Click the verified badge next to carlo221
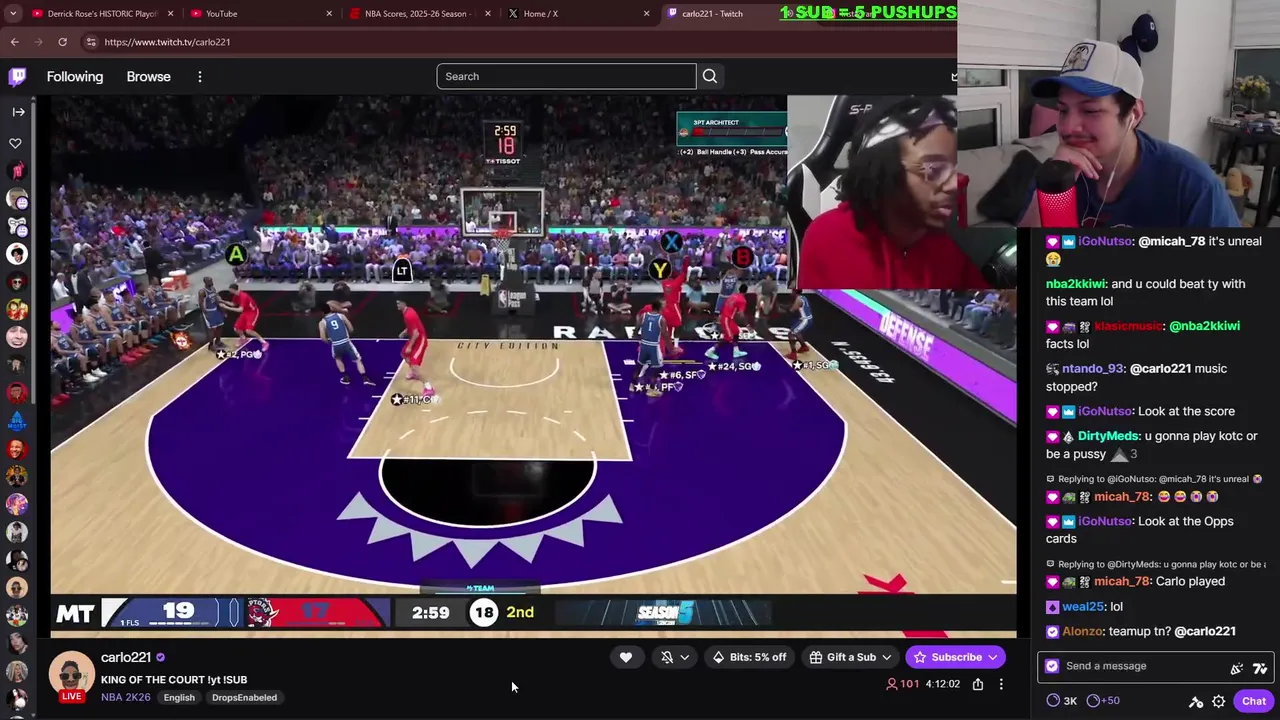Screen dimensions: 1280x720 click(x=160, y=657)
